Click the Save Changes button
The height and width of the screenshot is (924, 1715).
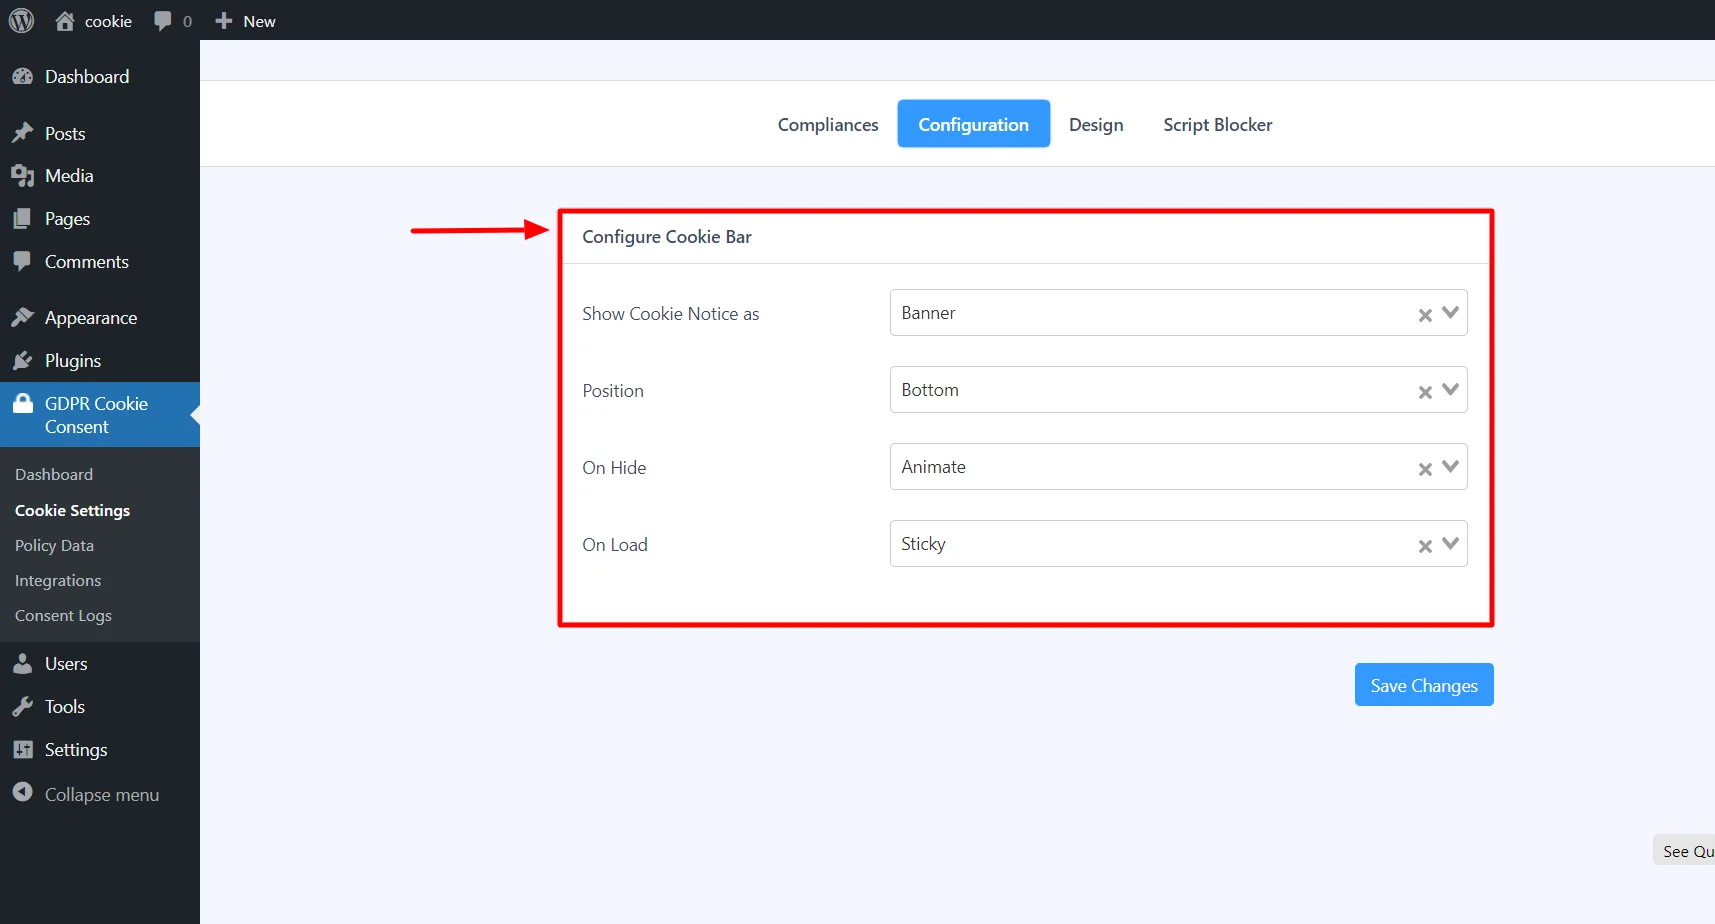[1423, 684]
